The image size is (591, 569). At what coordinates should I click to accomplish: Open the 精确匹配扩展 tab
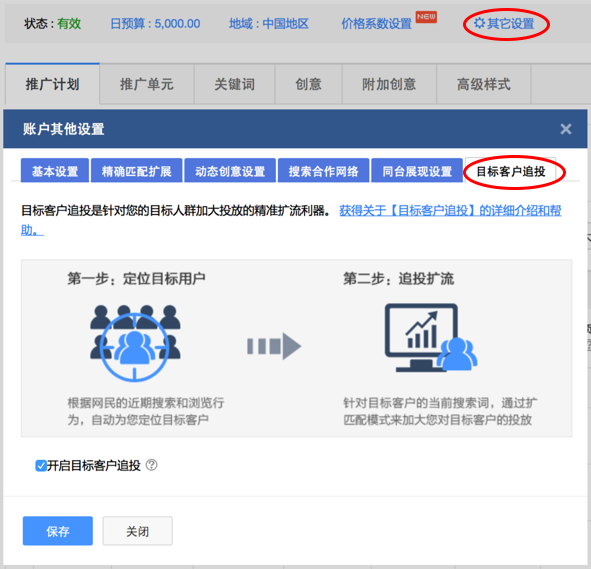tap(136, 171)
